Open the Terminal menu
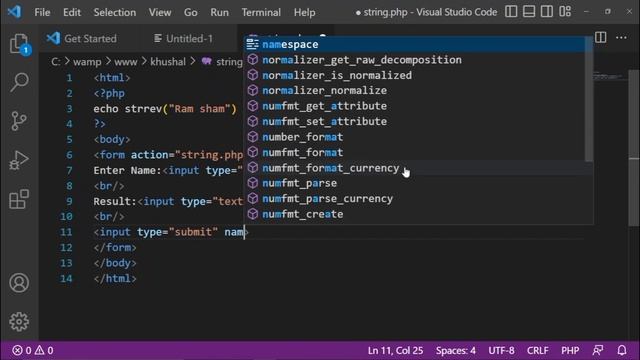The image size is (640, 360). pyautogui.click(x=261, y=12)
